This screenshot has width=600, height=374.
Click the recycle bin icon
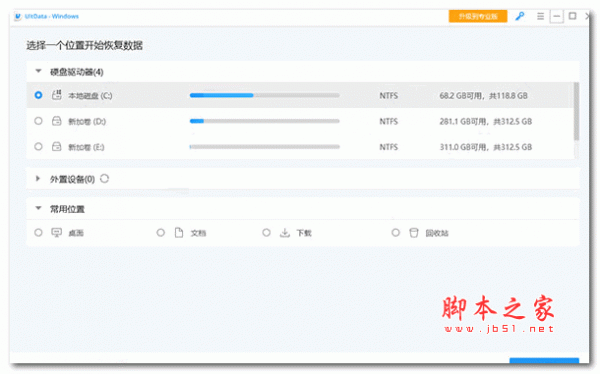(414, 232)
